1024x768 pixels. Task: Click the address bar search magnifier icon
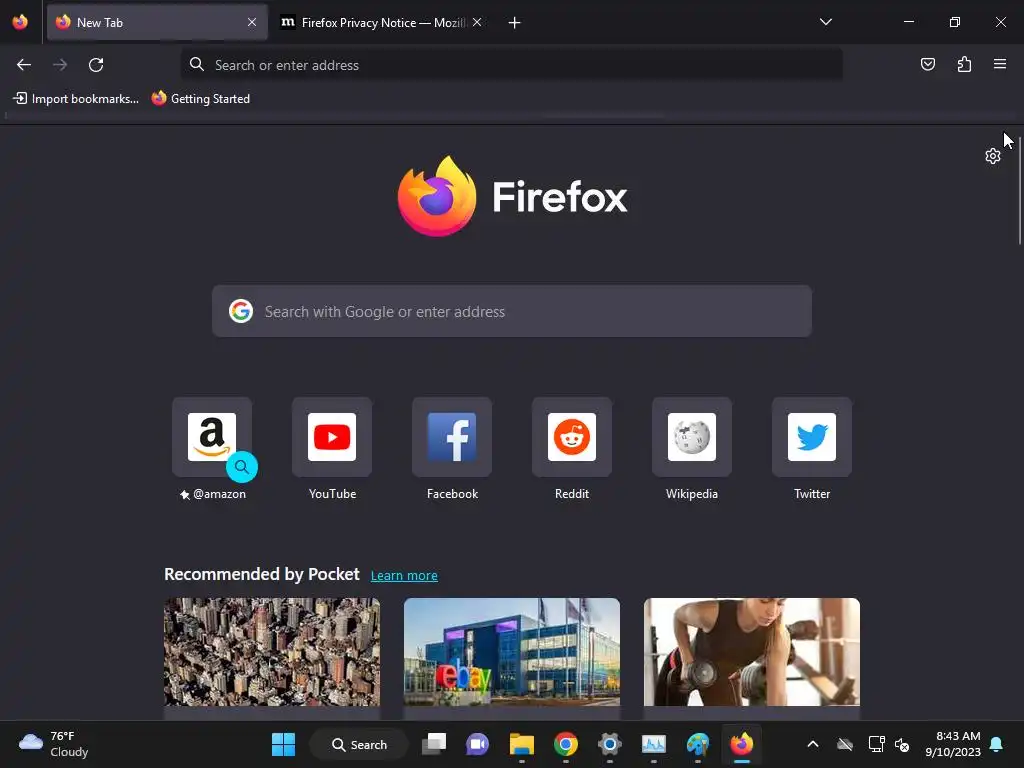[197, 64]
